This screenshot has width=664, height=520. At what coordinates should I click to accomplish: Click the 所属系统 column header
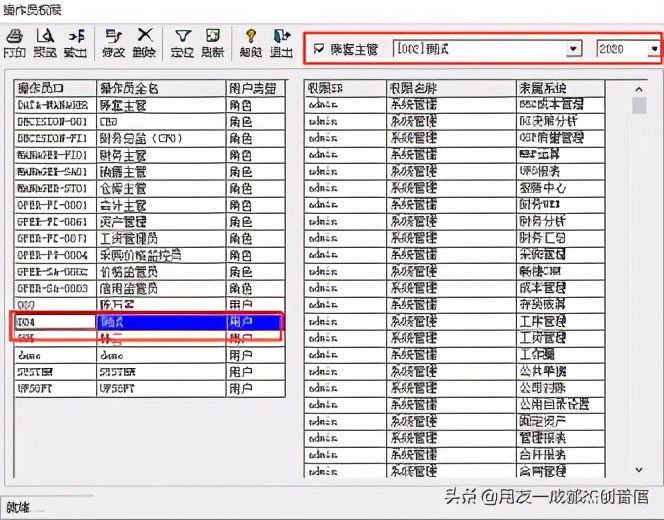[x=561, y=88]
